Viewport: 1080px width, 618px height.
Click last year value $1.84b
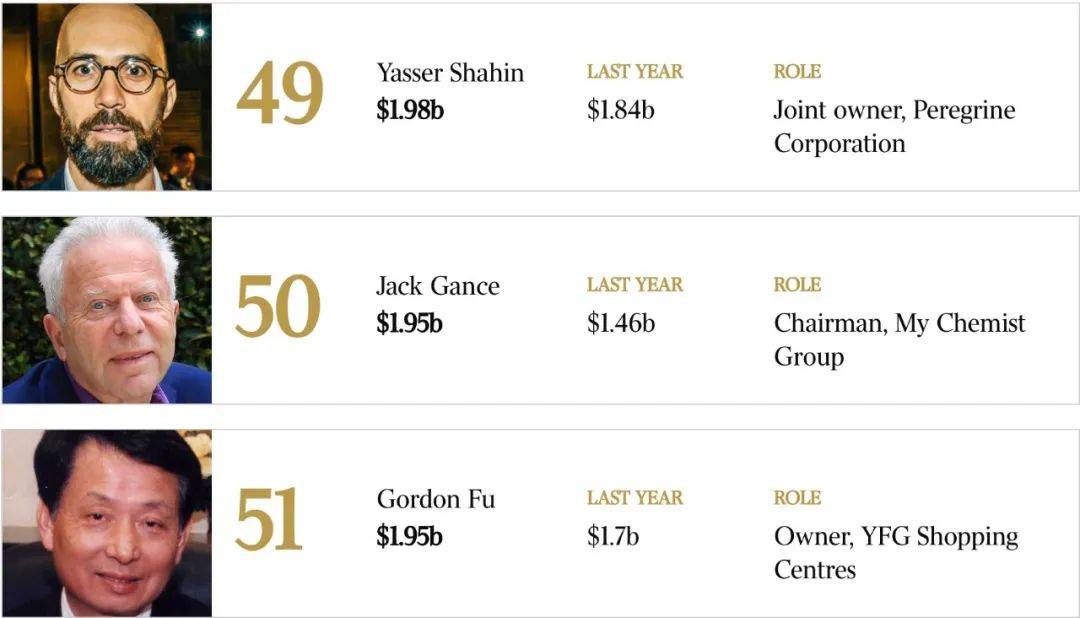(621, 110)
